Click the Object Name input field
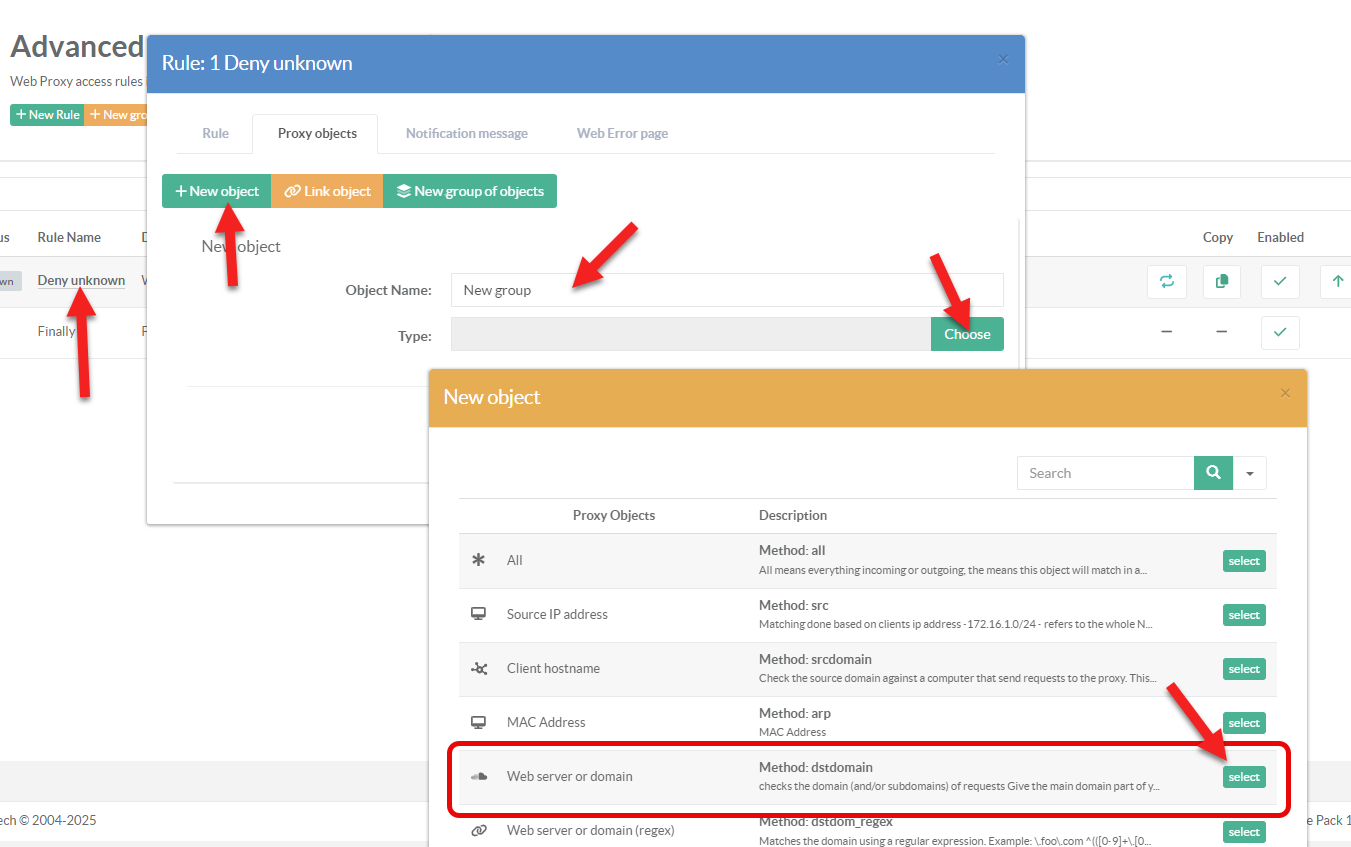 click(x=726, y=290)
